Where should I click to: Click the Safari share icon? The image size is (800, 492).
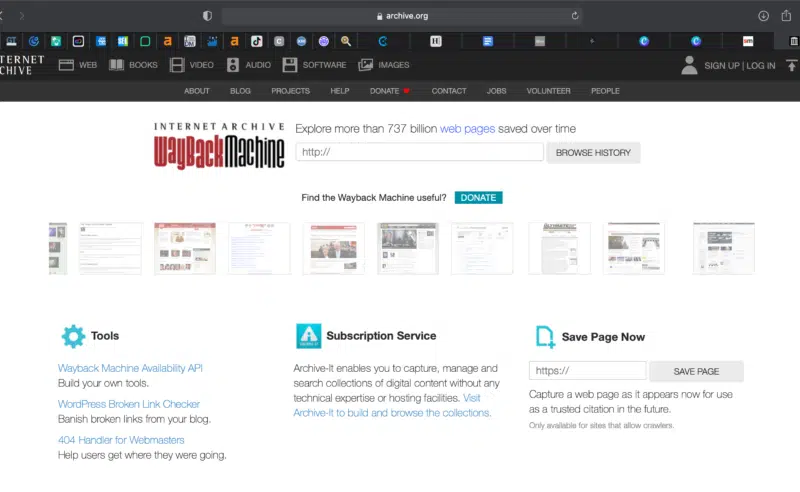(786, 15)
